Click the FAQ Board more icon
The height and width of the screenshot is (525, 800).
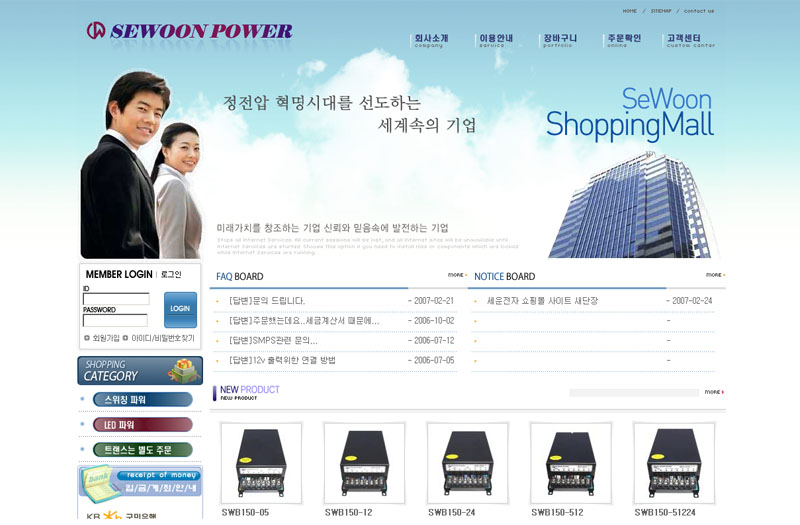(x=457, y=275)
